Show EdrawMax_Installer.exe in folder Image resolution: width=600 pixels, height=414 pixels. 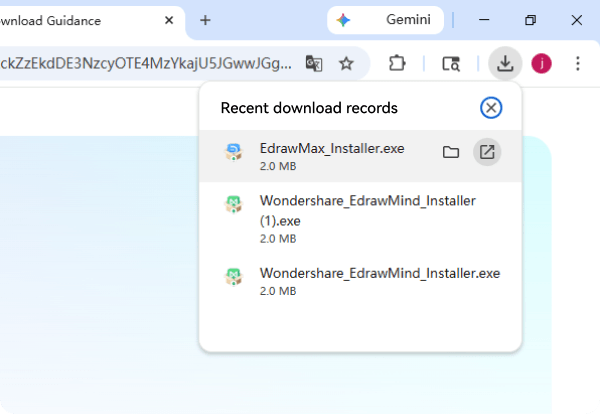point(451,152)
